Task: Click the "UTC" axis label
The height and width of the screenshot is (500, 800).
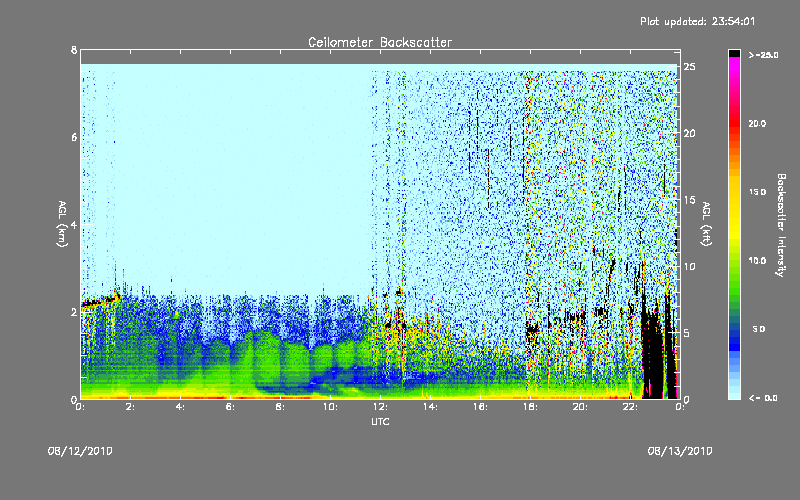Action: (x=380, y=421)
